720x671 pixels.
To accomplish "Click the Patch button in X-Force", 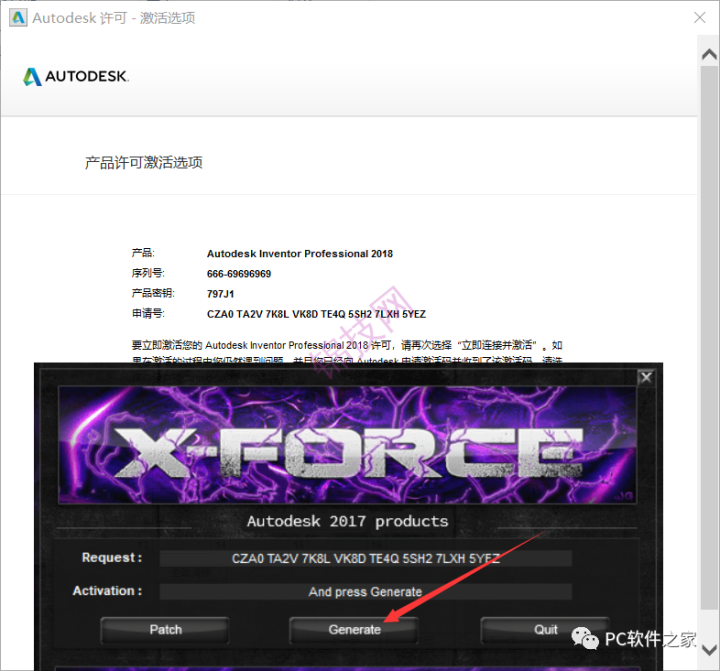I will (x=165, y=630).
